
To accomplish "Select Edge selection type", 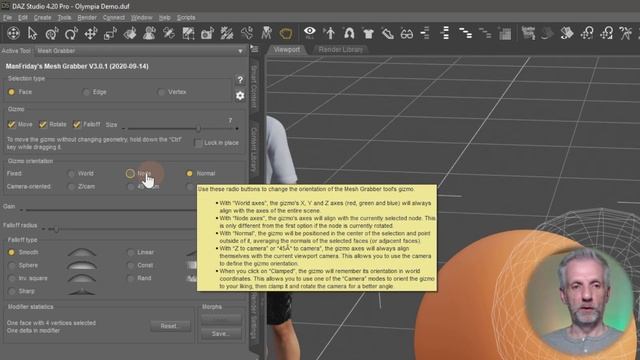I will pos(86,92).
